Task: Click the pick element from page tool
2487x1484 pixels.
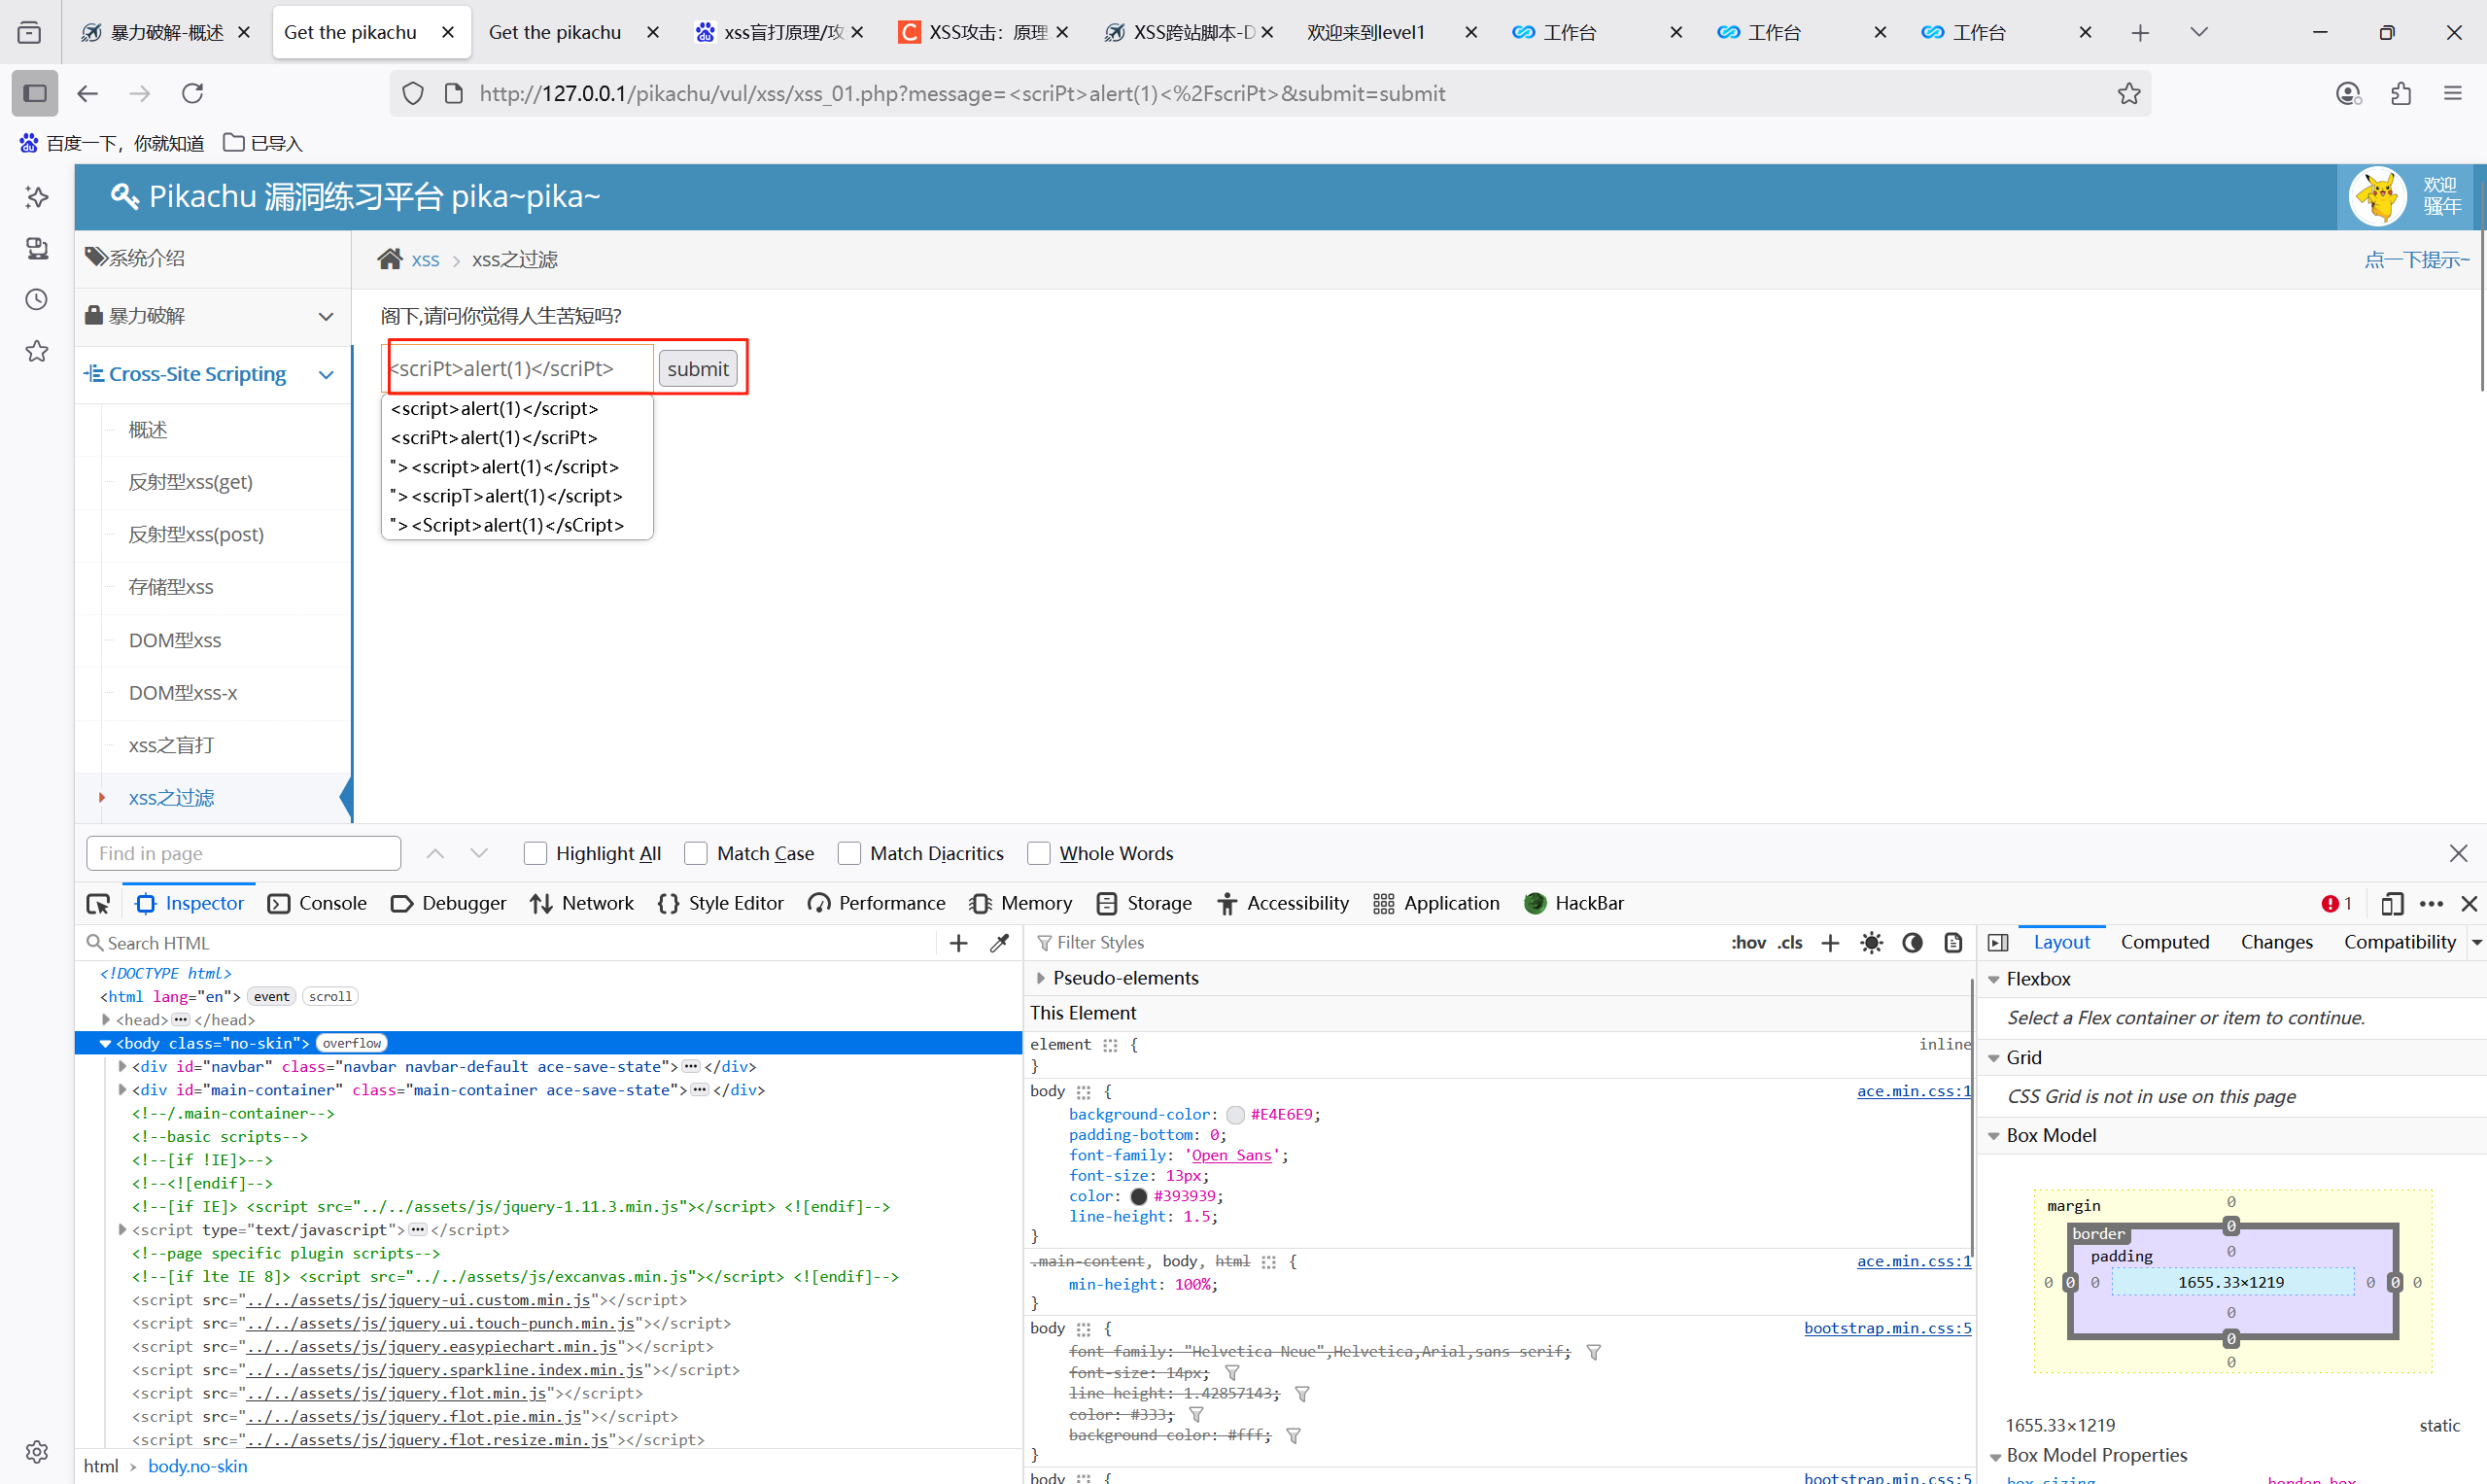Action: 98,904
